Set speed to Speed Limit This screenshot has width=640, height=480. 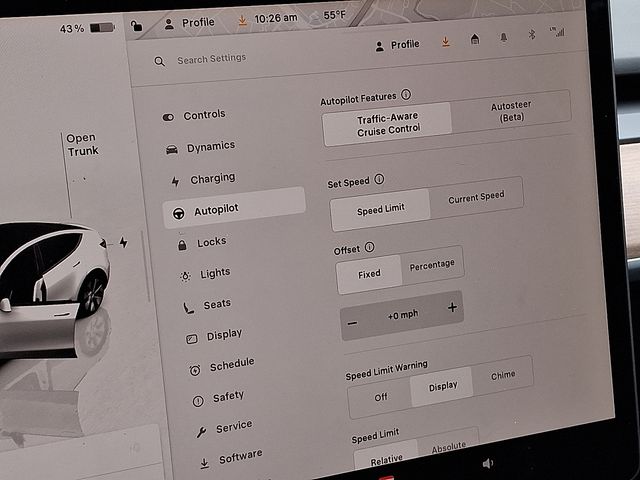pos(380,210)
